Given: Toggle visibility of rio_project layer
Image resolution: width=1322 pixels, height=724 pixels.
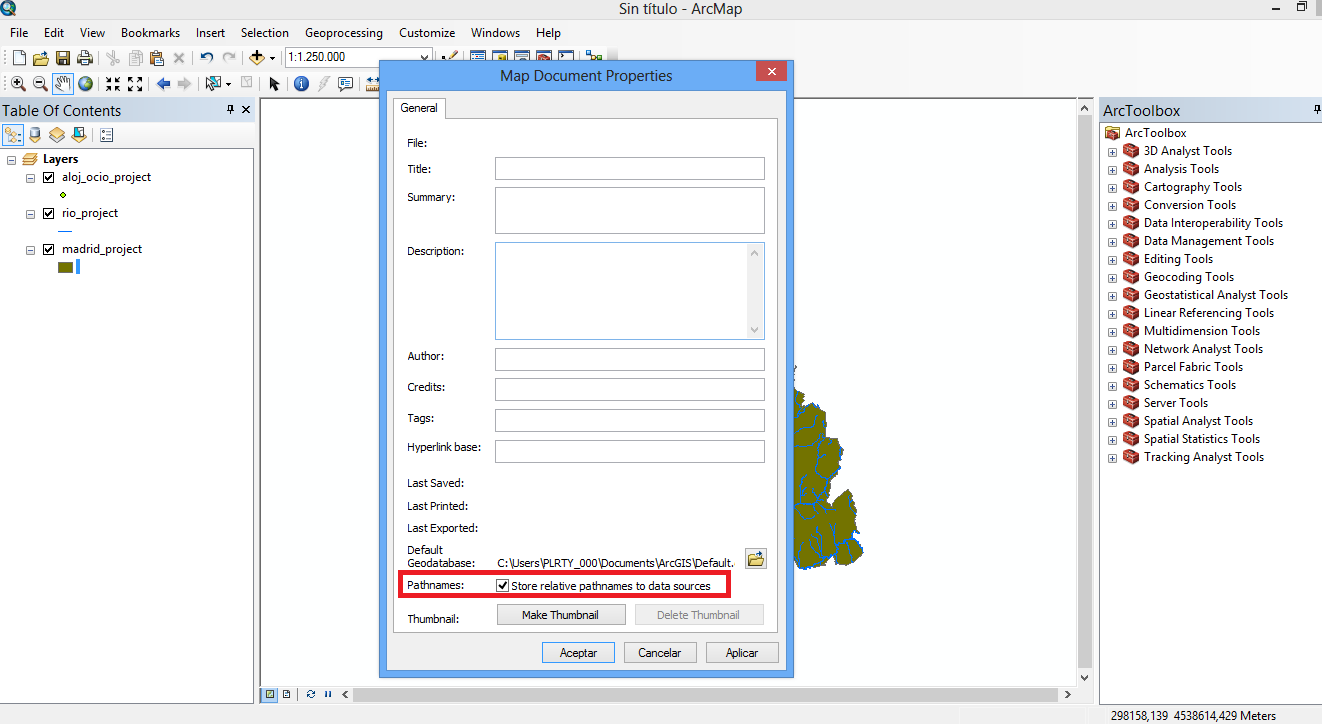Looking at the screenshot, I should click(48, 213).
